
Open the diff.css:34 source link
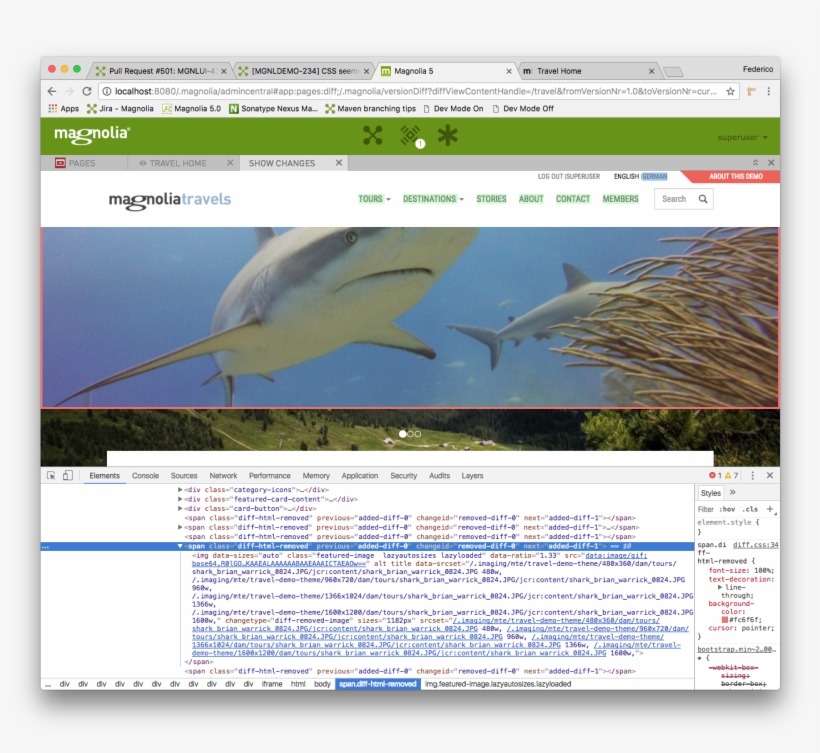[x=755, y=545]
